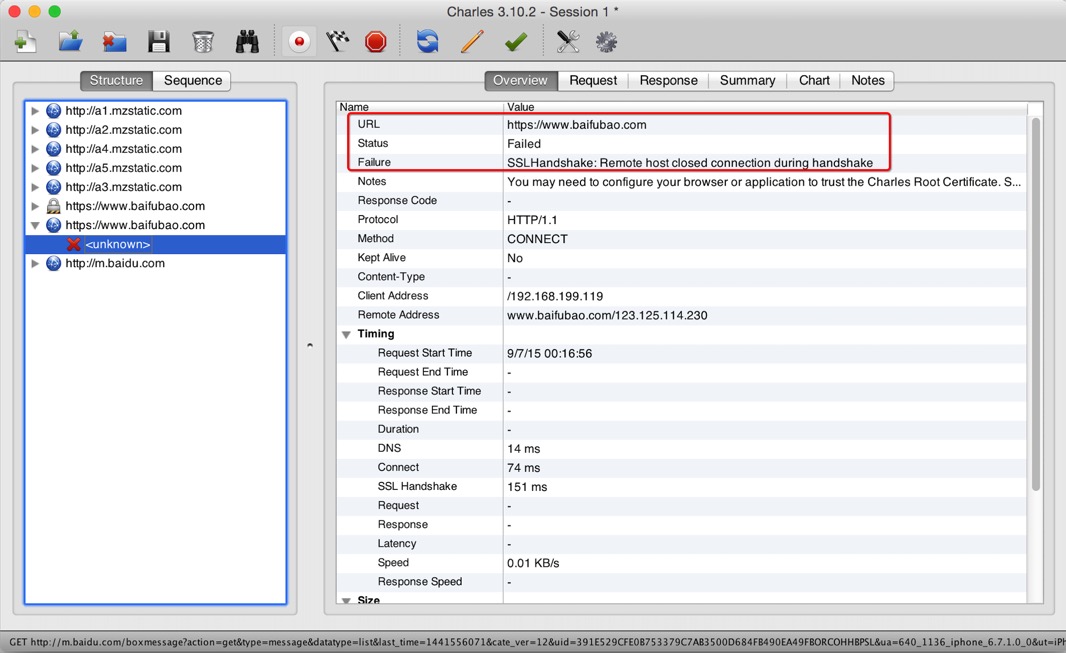Open the Response tab

[668, 80]
